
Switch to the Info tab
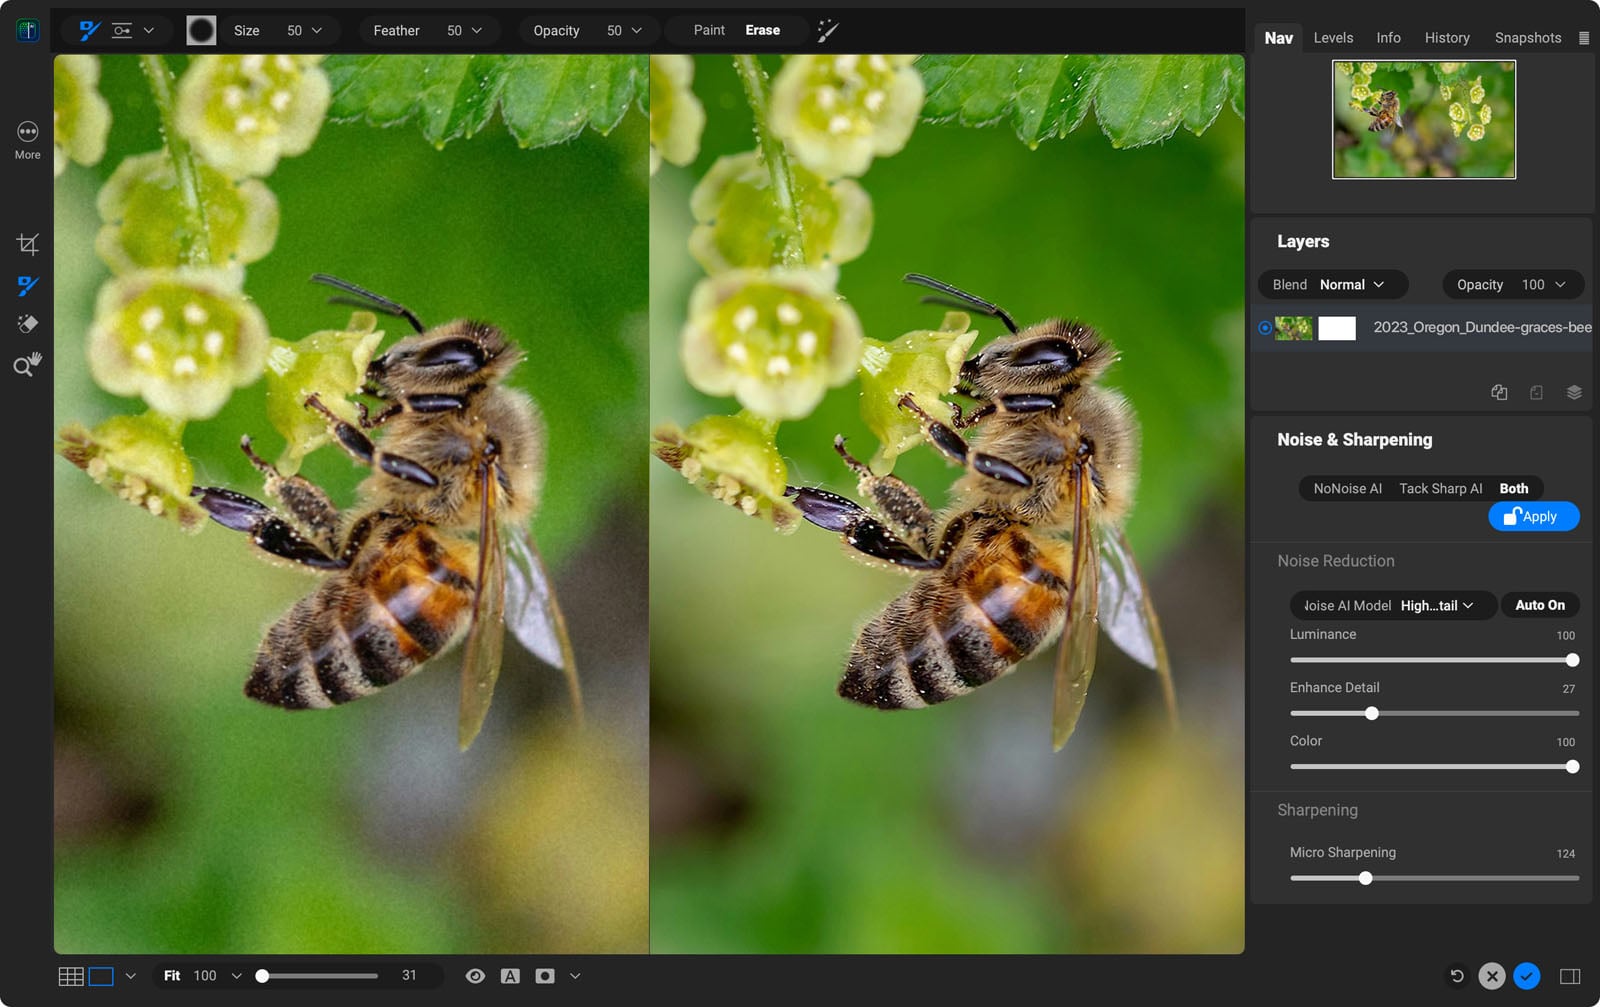(1388, 38)
